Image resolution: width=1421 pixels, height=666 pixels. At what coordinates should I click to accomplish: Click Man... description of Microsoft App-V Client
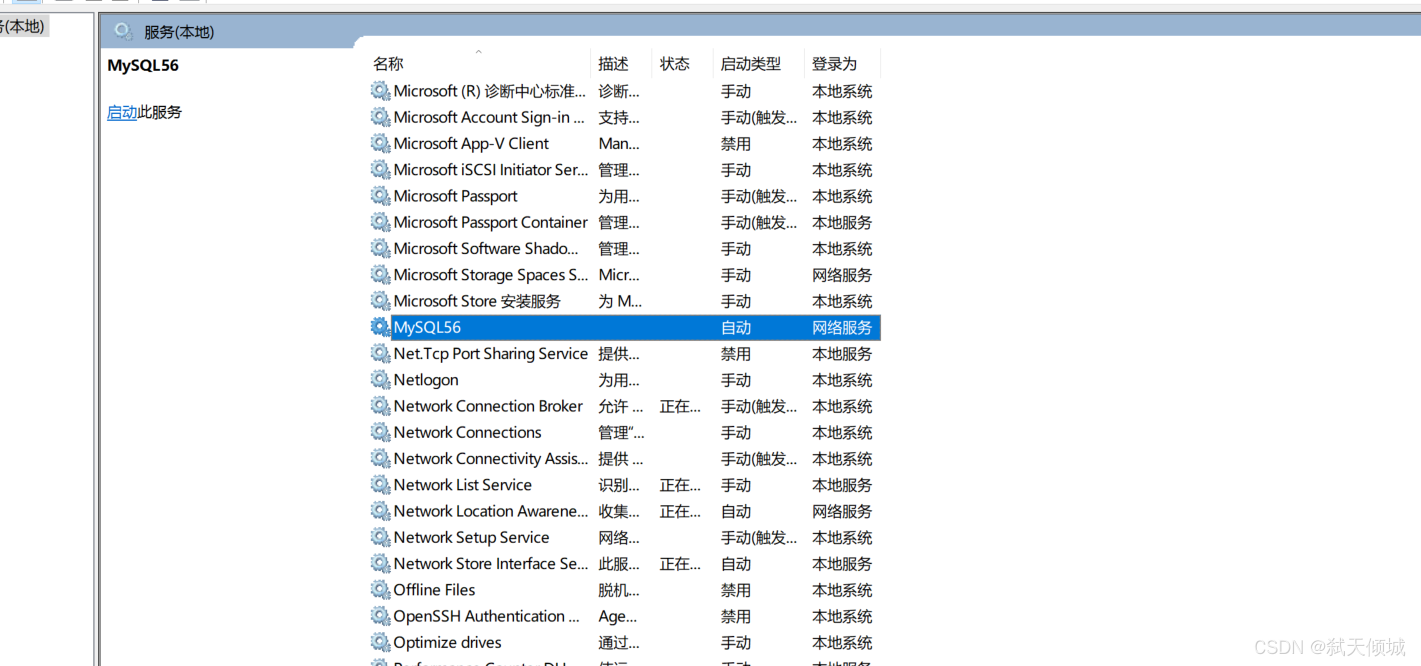pos(619,143)
